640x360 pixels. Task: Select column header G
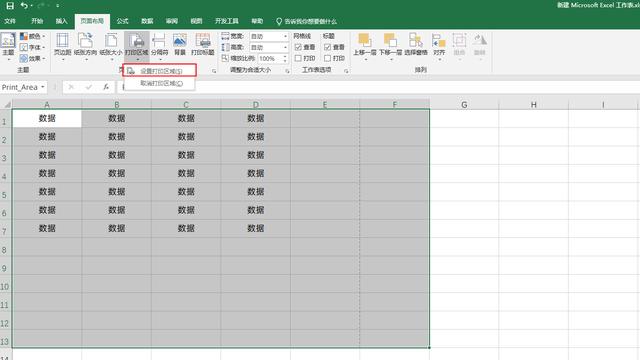(464, 104)
